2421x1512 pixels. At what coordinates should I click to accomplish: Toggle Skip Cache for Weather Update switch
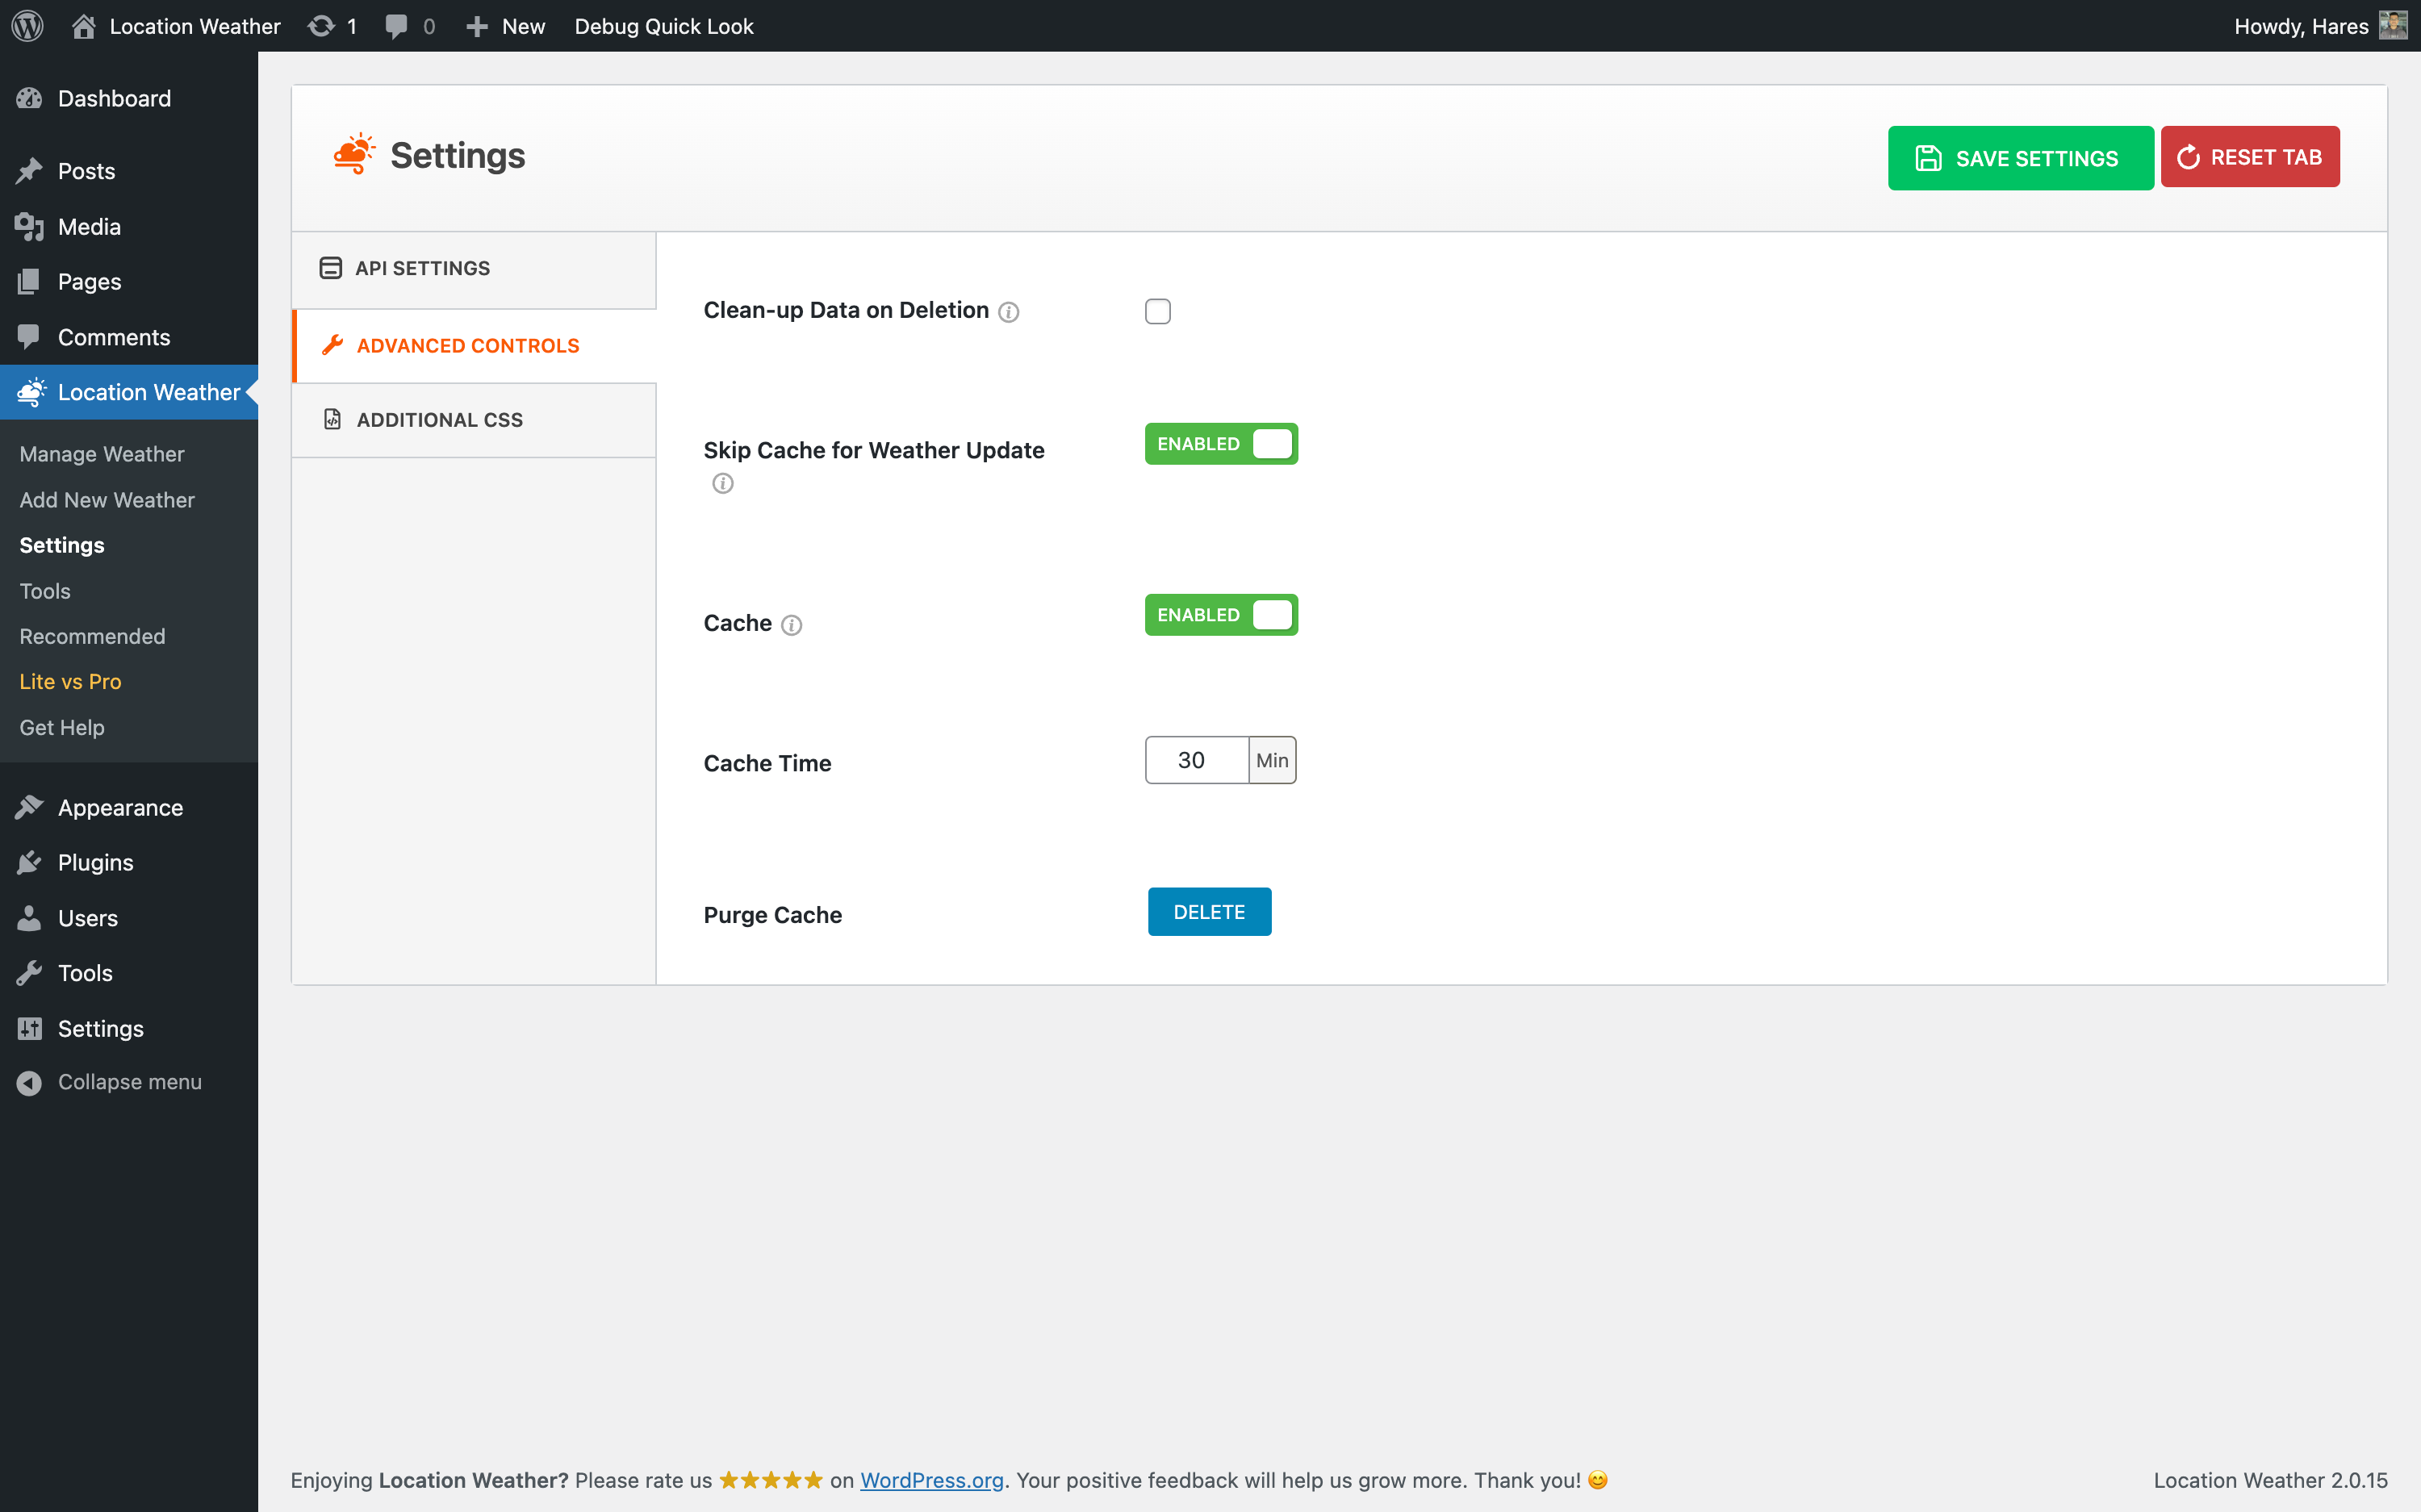(1221, 444)
